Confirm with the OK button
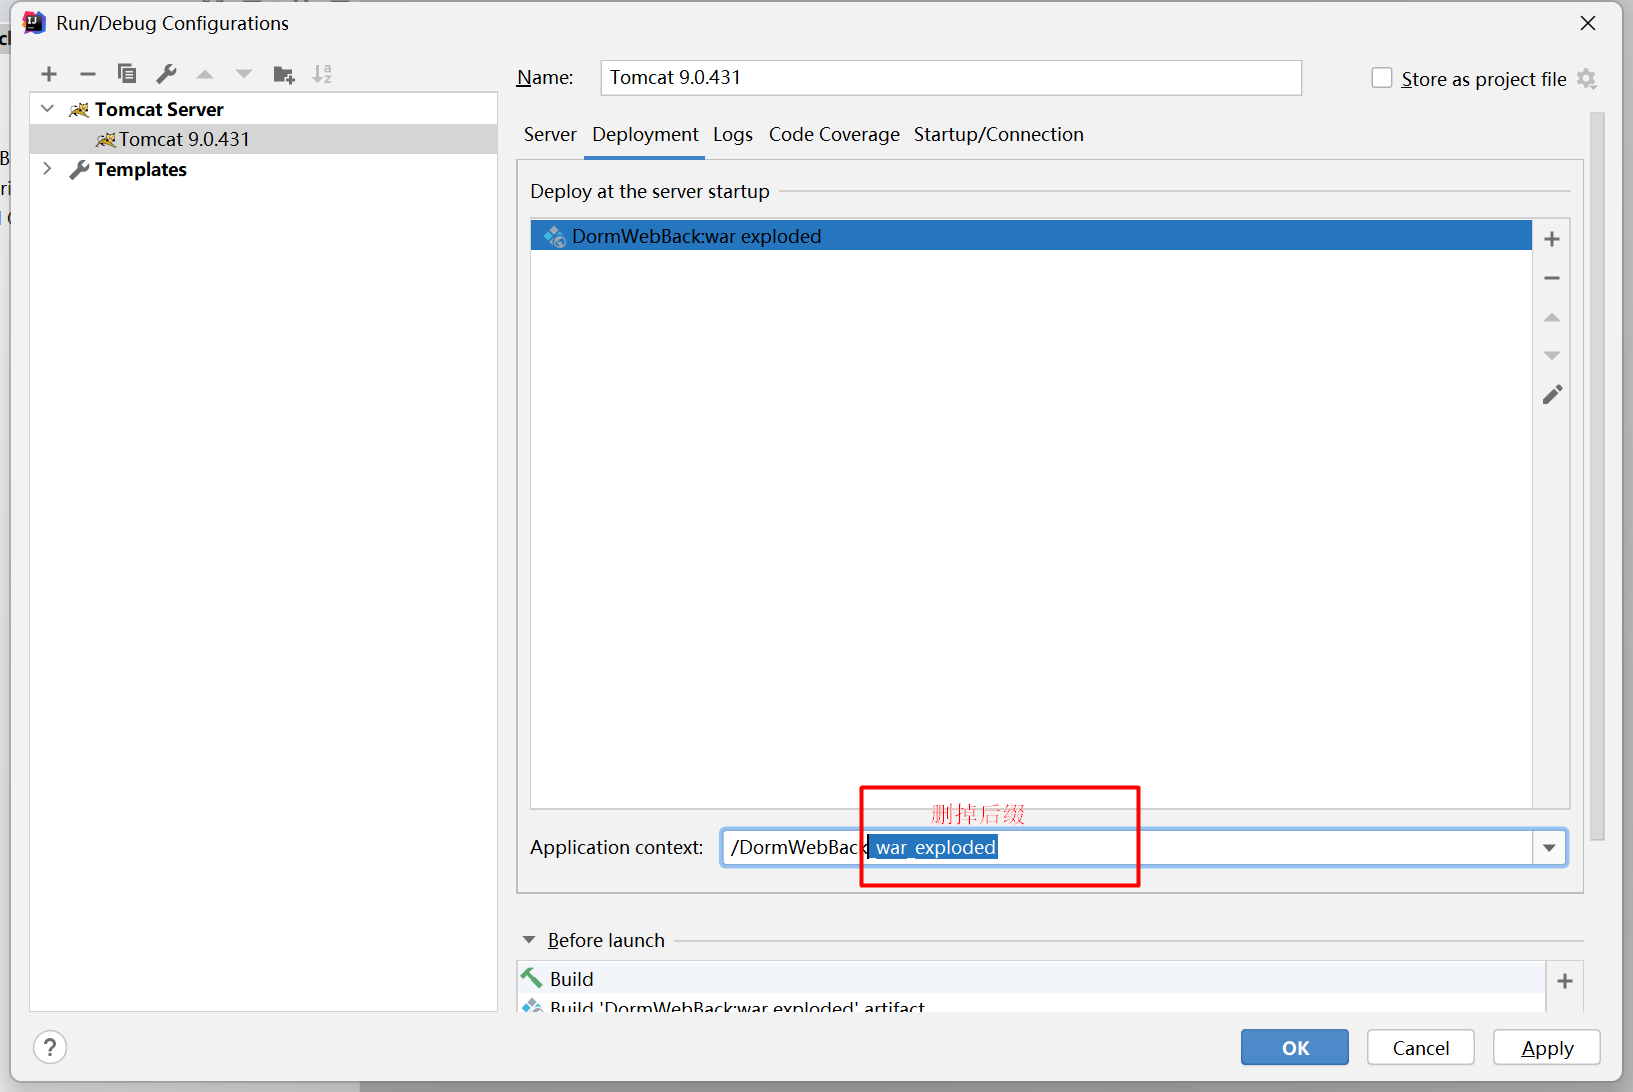 (x=1295, y=1047)
